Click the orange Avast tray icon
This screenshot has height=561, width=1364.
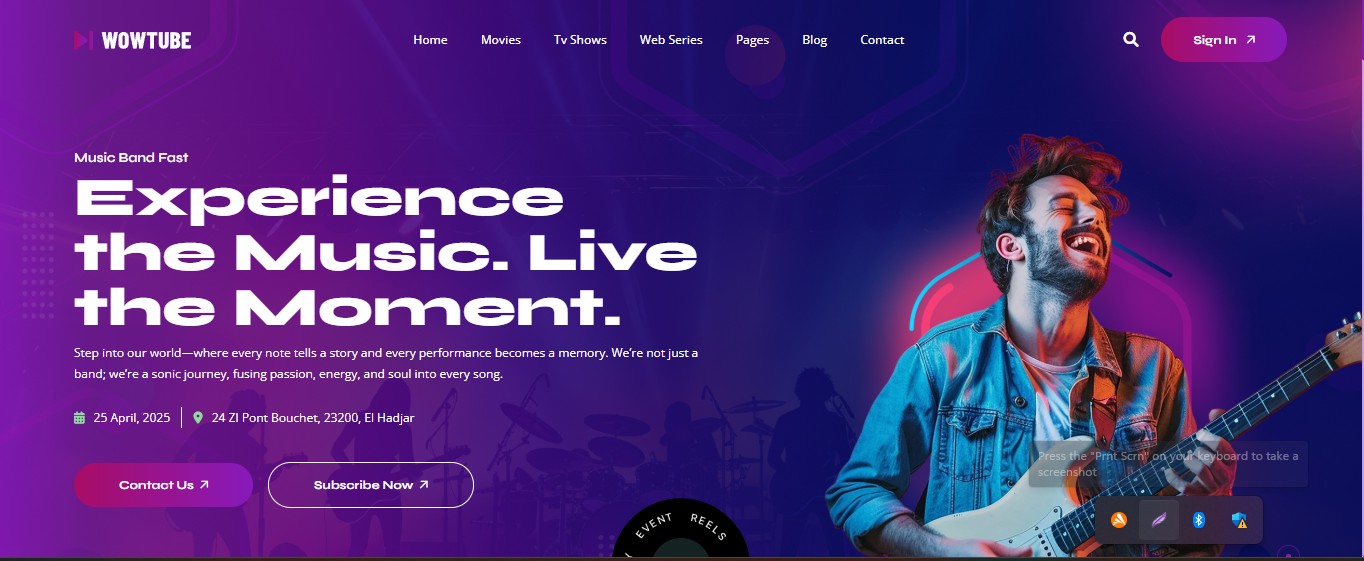(1119, 520)
